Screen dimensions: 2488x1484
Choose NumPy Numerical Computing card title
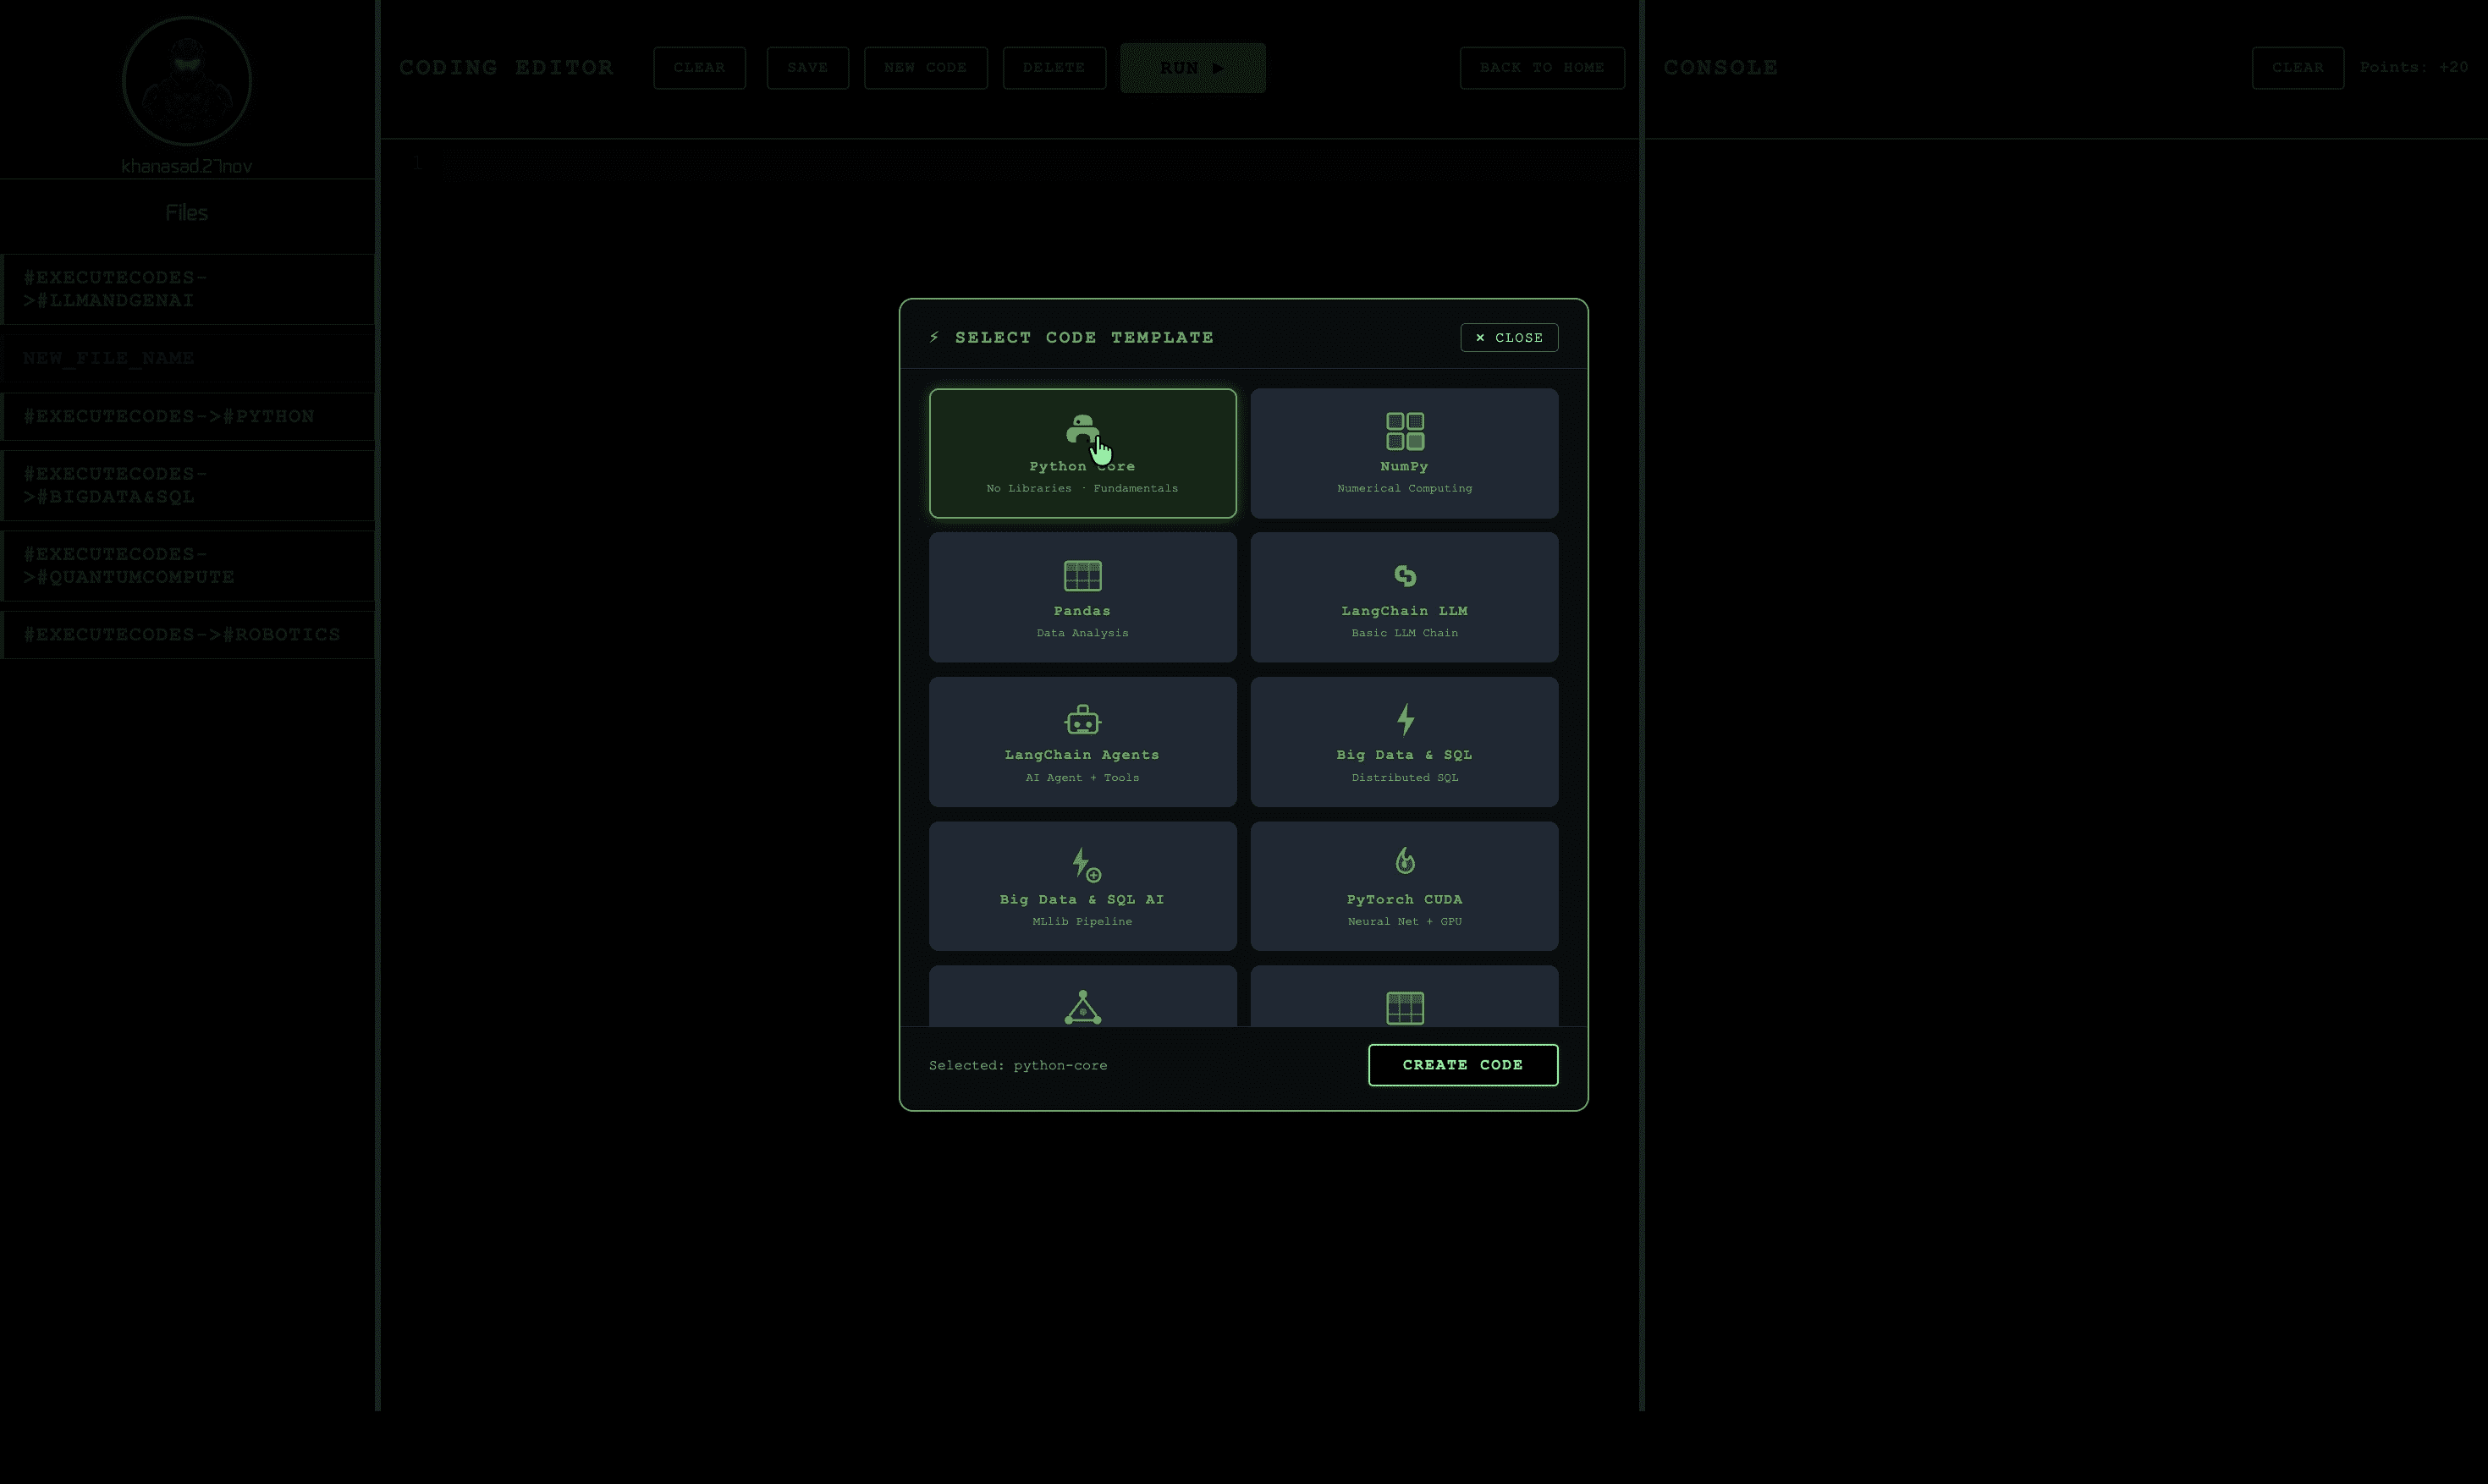pos(1404,467)
